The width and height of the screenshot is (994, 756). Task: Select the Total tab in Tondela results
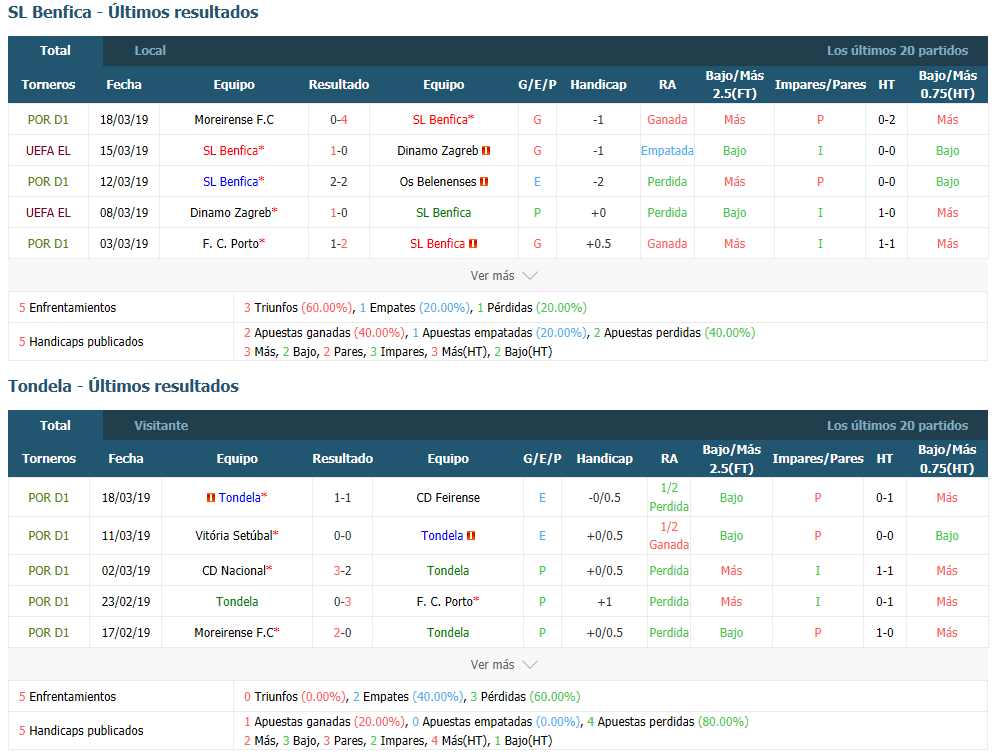55,425
